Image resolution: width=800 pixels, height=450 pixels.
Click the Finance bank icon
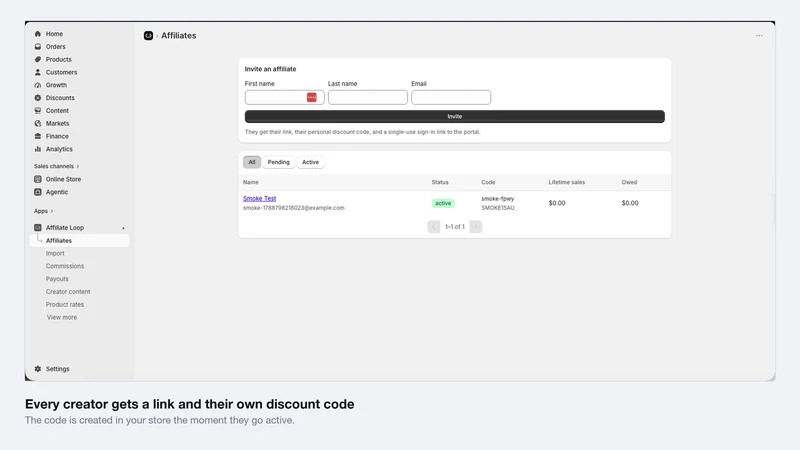[38, 136]
